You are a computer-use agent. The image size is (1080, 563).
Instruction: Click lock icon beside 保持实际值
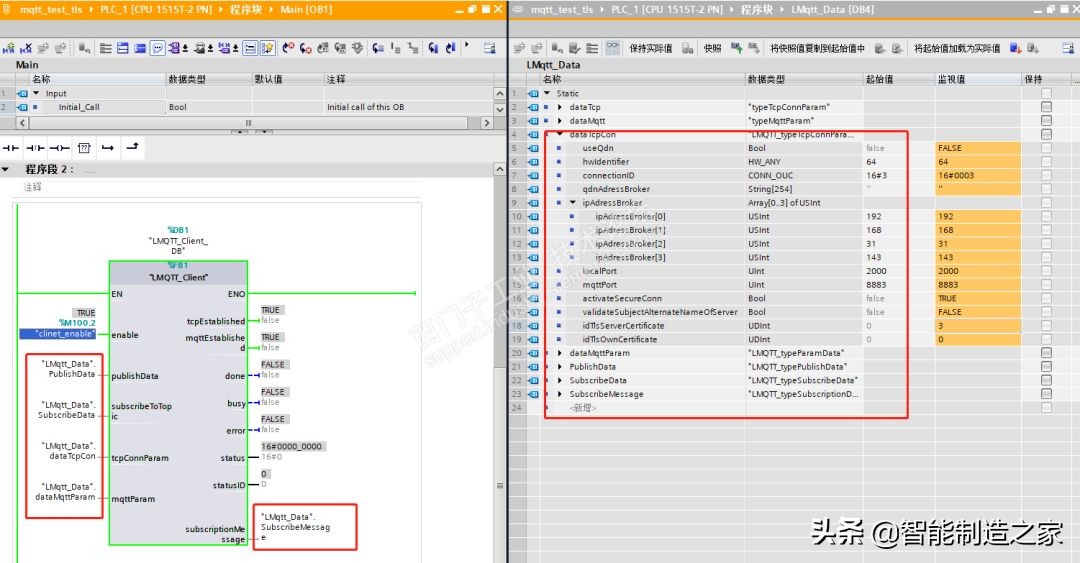687,48
